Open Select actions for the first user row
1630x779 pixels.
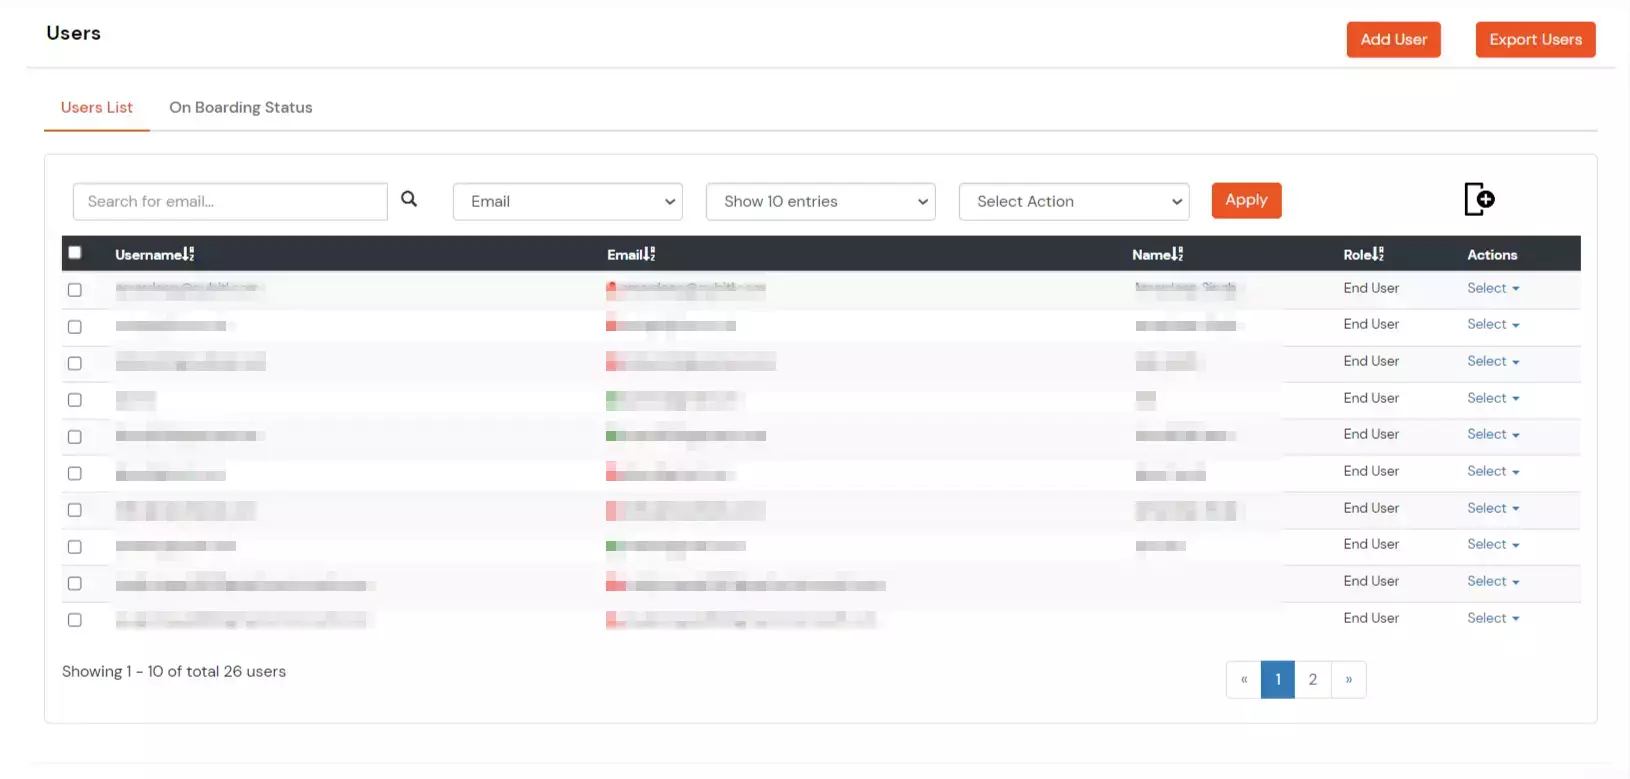pos(1493,288)
